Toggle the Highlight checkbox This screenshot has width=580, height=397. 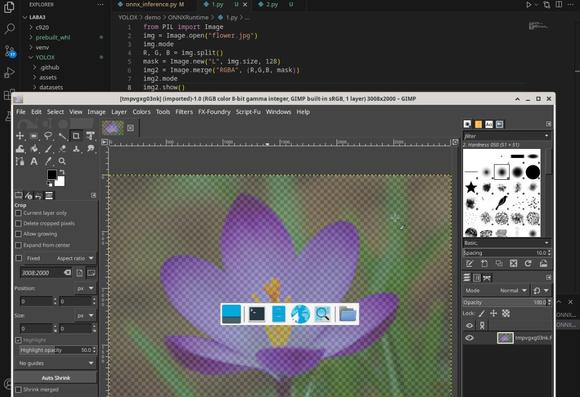tap(18, 340)
